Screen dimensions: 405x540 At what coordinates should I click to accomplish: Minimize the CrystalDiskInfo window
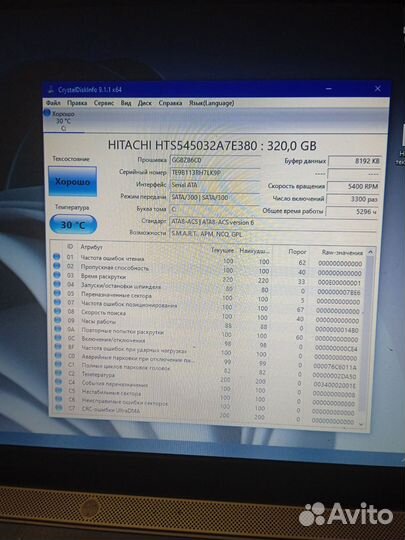click(329, 89)
